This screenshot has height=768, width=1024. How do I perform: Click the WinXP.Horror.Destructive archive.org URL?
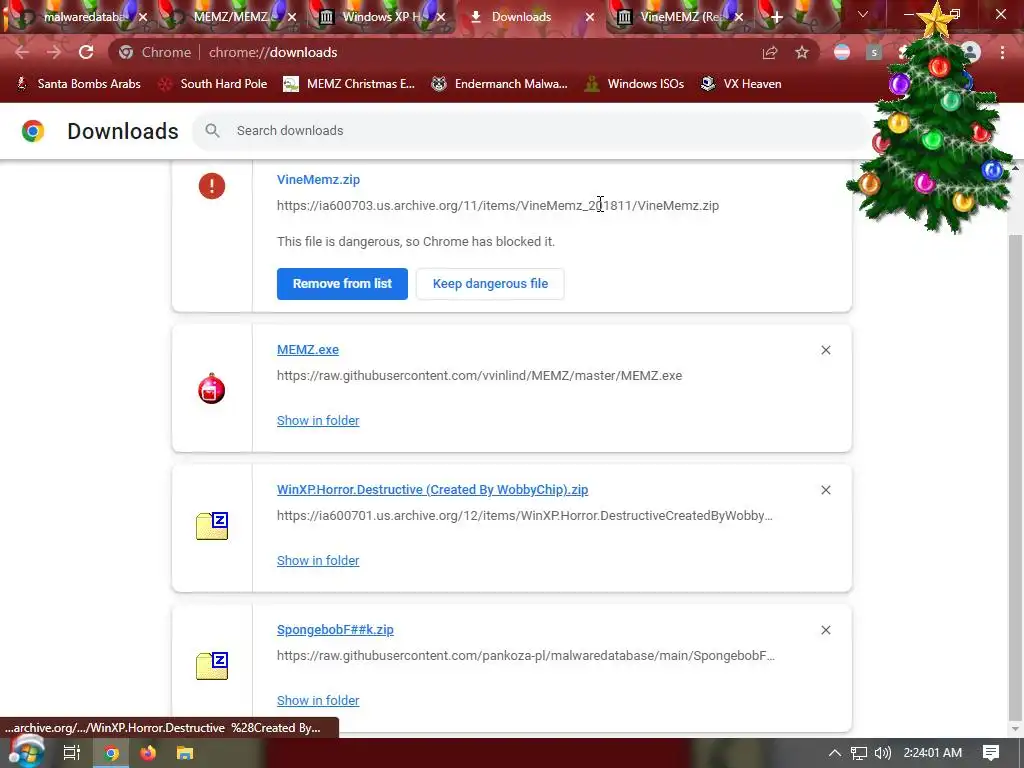tap(524, 516)
